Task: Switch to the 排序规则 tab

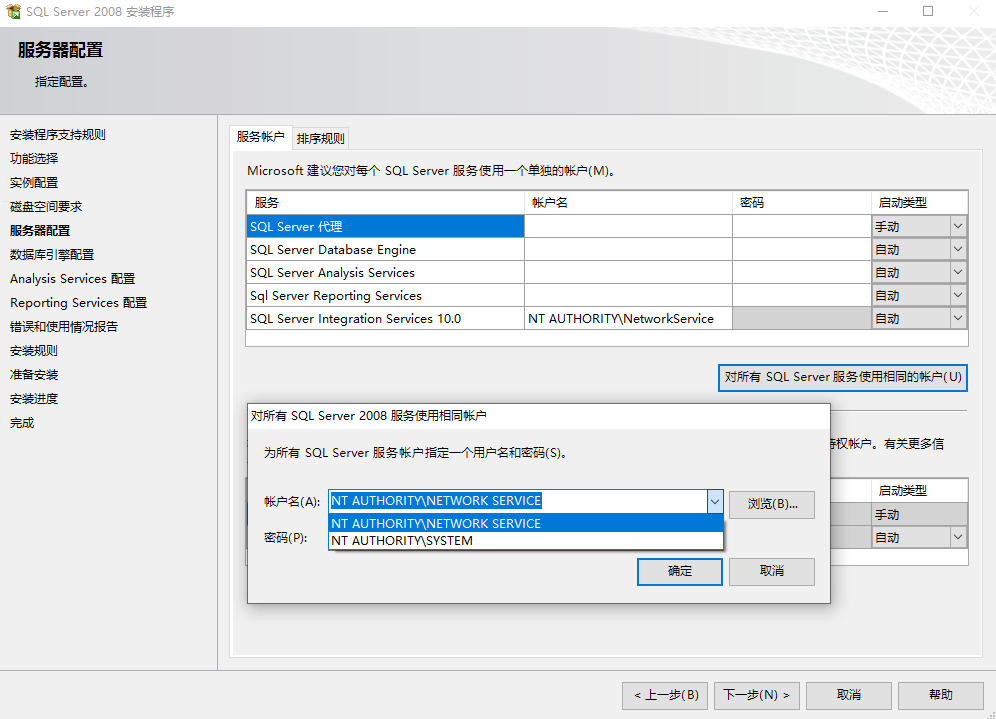Action: [x=320, y=138]
